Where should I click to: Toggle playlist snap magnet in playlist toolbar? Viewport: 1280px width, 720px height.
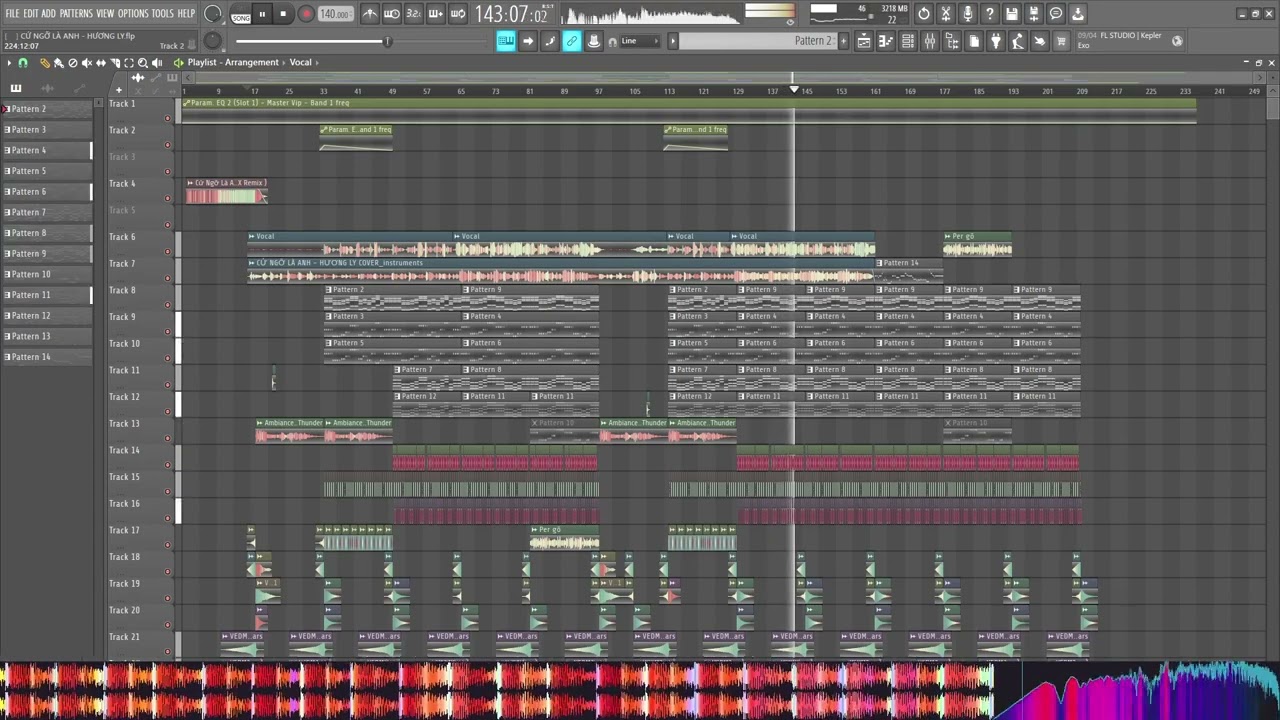point(23,63)
